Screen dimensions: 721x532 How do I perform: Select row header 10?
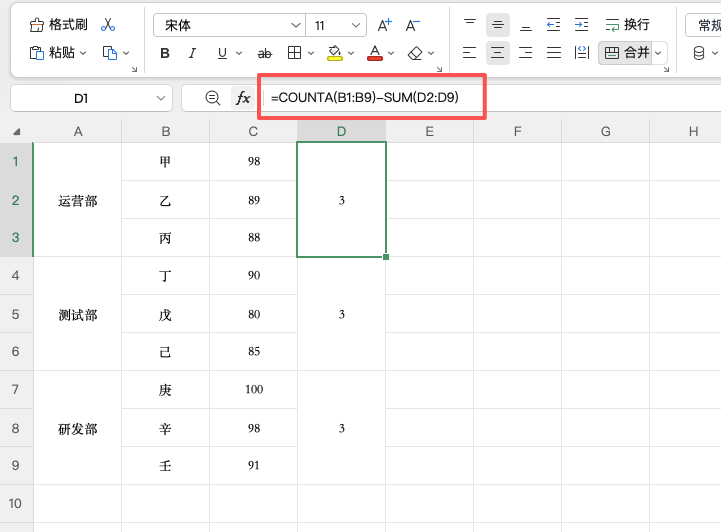(x=16, y=503)
